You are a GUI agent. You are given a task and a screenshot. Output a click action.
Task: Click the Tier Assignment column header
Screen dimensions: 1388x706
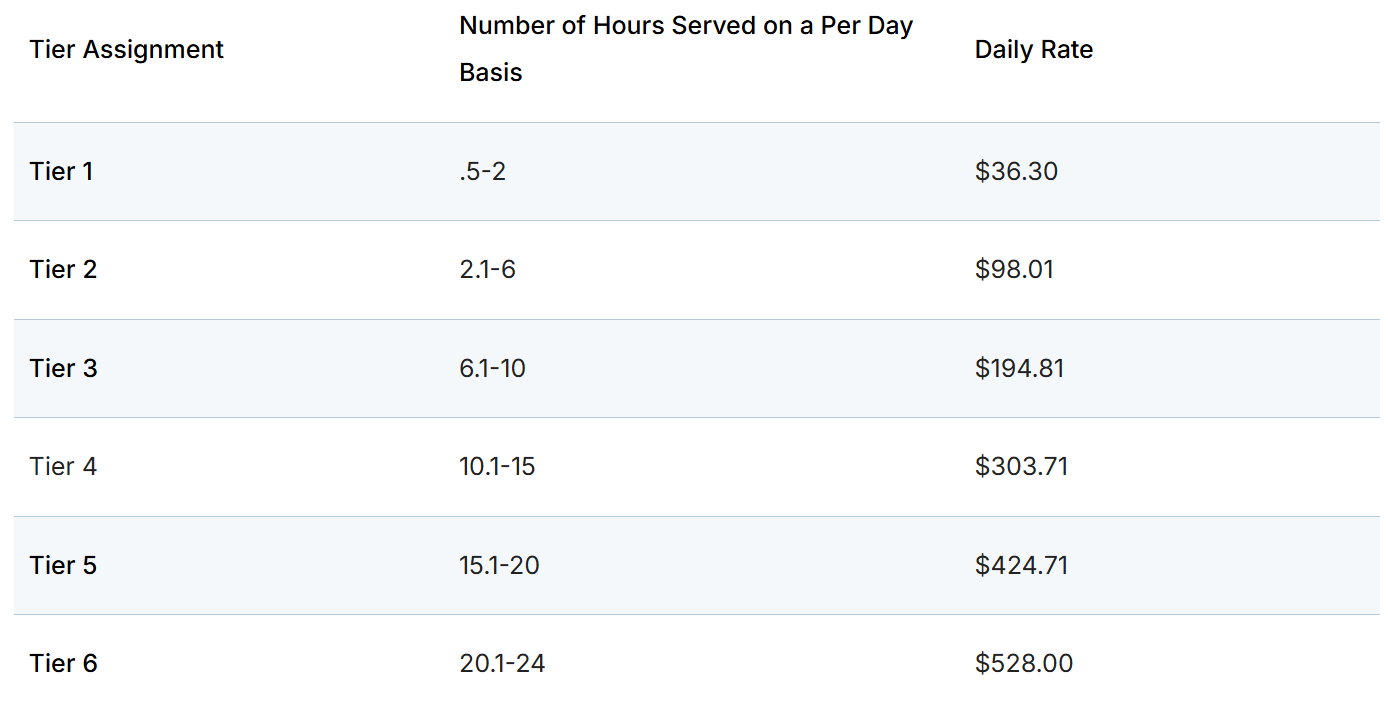pos(127,50)
